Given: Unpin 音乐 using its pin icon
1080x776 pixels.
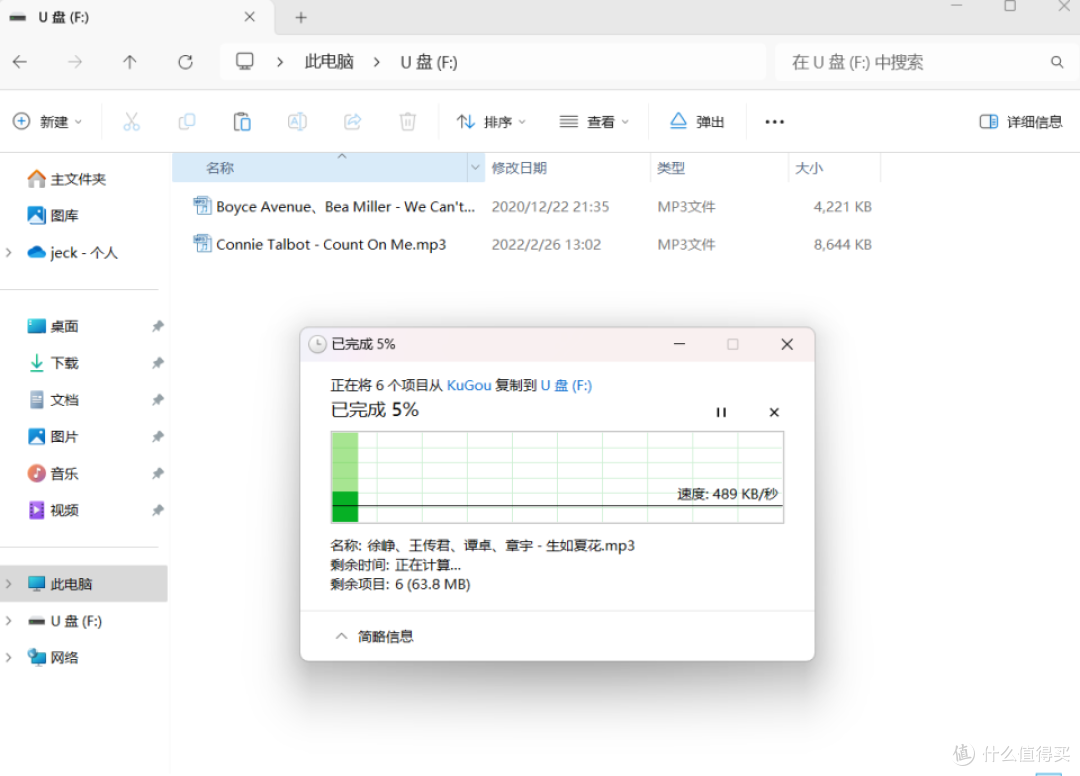Looking at the screenshot, I should point(158,474).
